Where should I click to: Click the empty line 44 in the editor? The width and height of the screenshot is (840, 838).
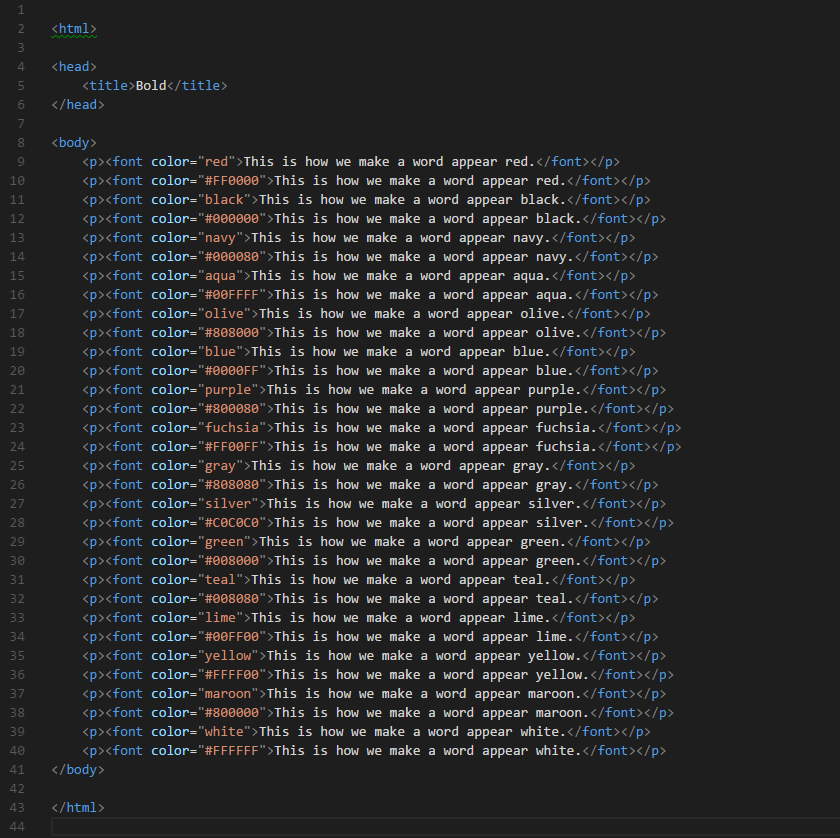445,827
